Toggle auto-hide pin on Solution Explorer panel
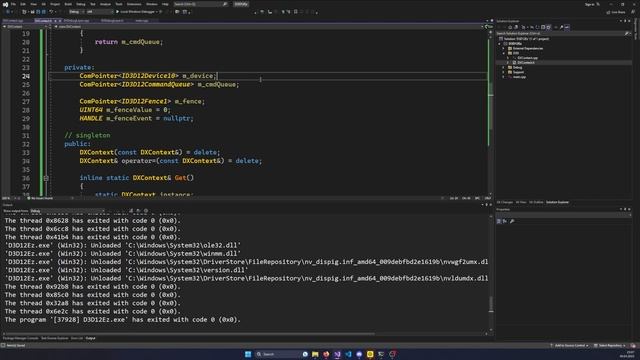Screen dimensions: 640x360 click(625, 21)
